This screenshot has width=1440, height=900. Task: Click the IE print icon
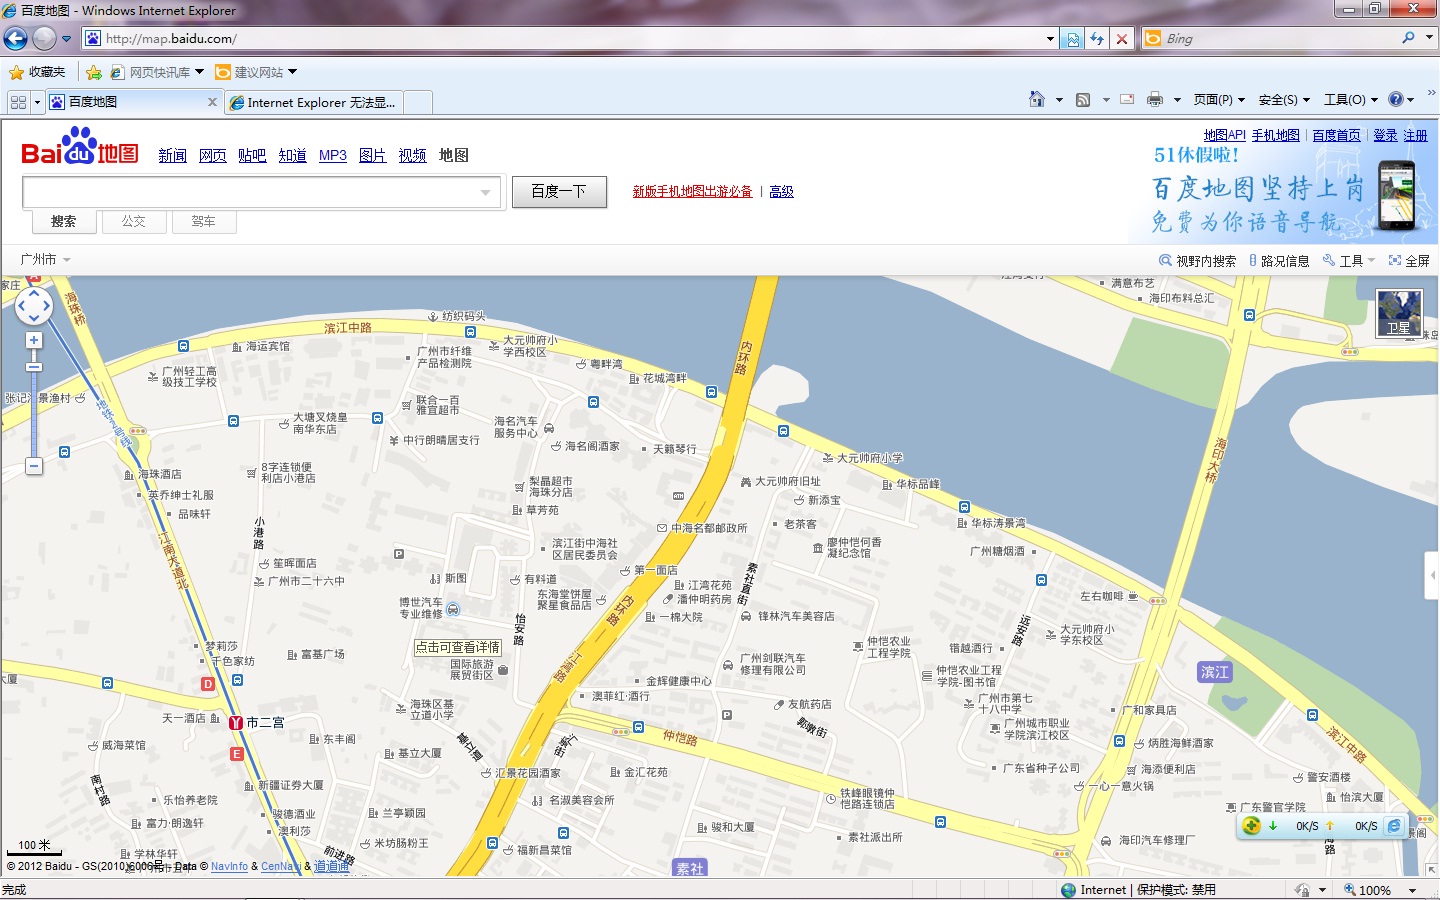1155,99
